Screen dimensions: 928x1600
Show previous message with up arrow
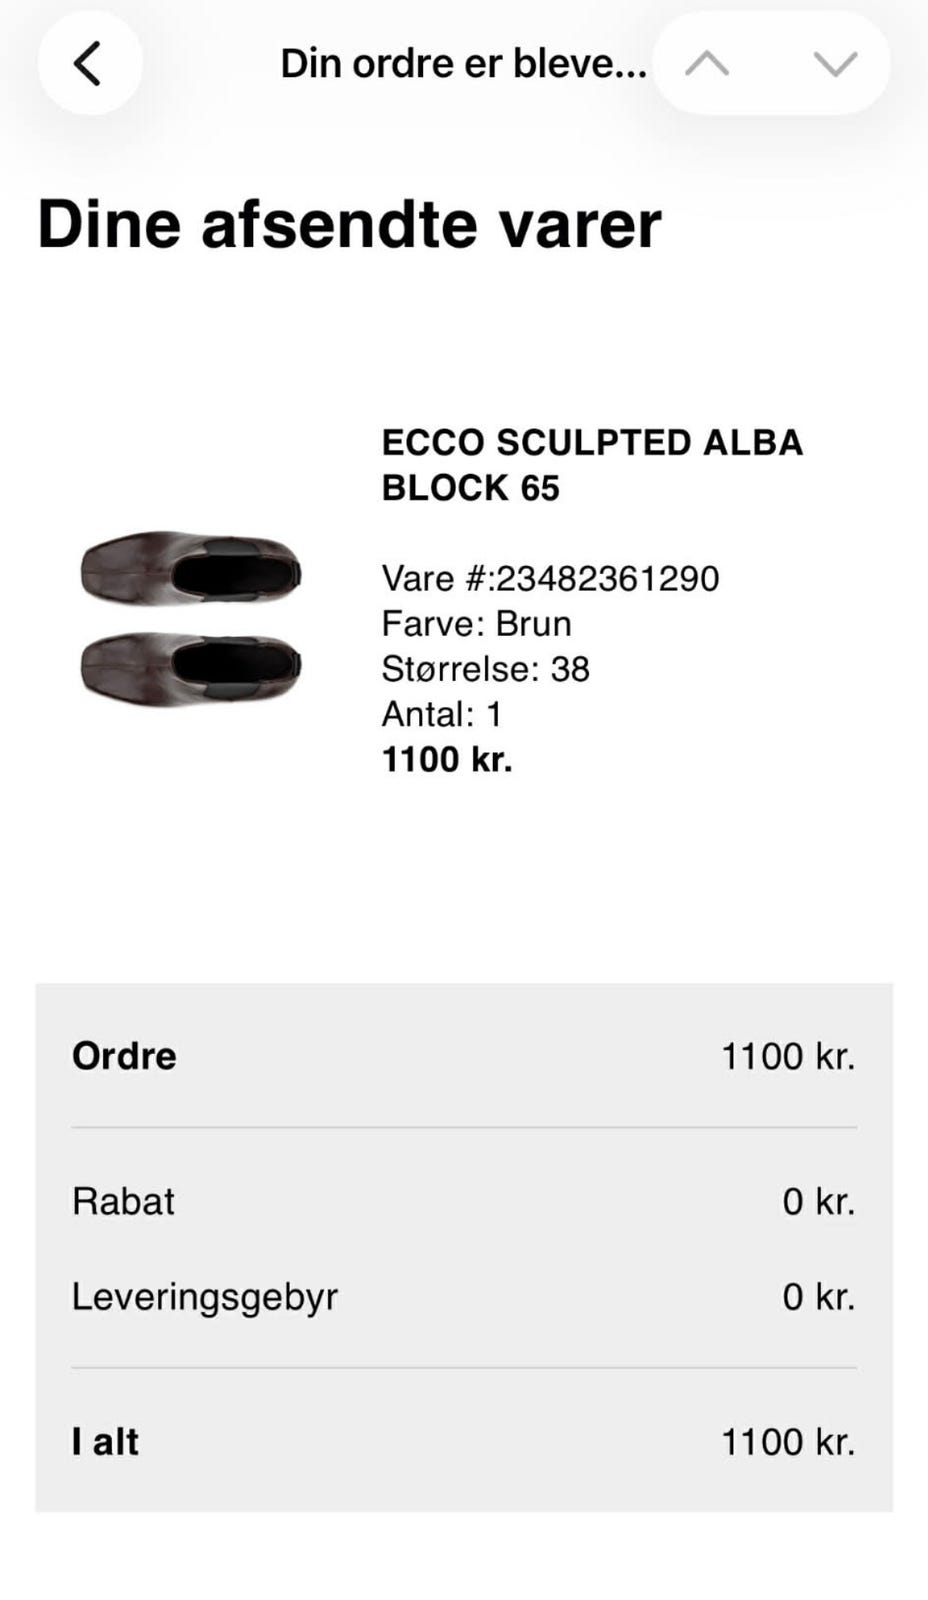click(x=707, y=64)
